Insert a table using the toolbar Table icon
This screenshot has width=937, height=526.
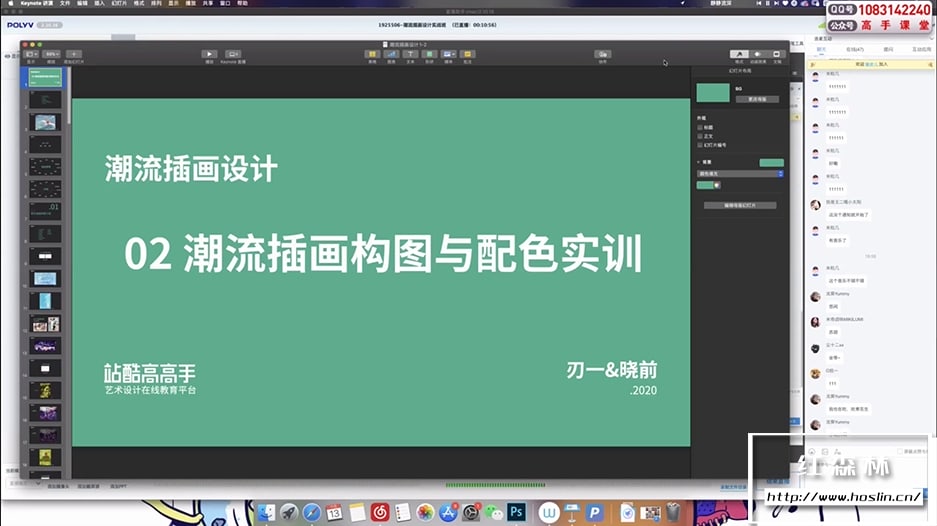(372, 54)
